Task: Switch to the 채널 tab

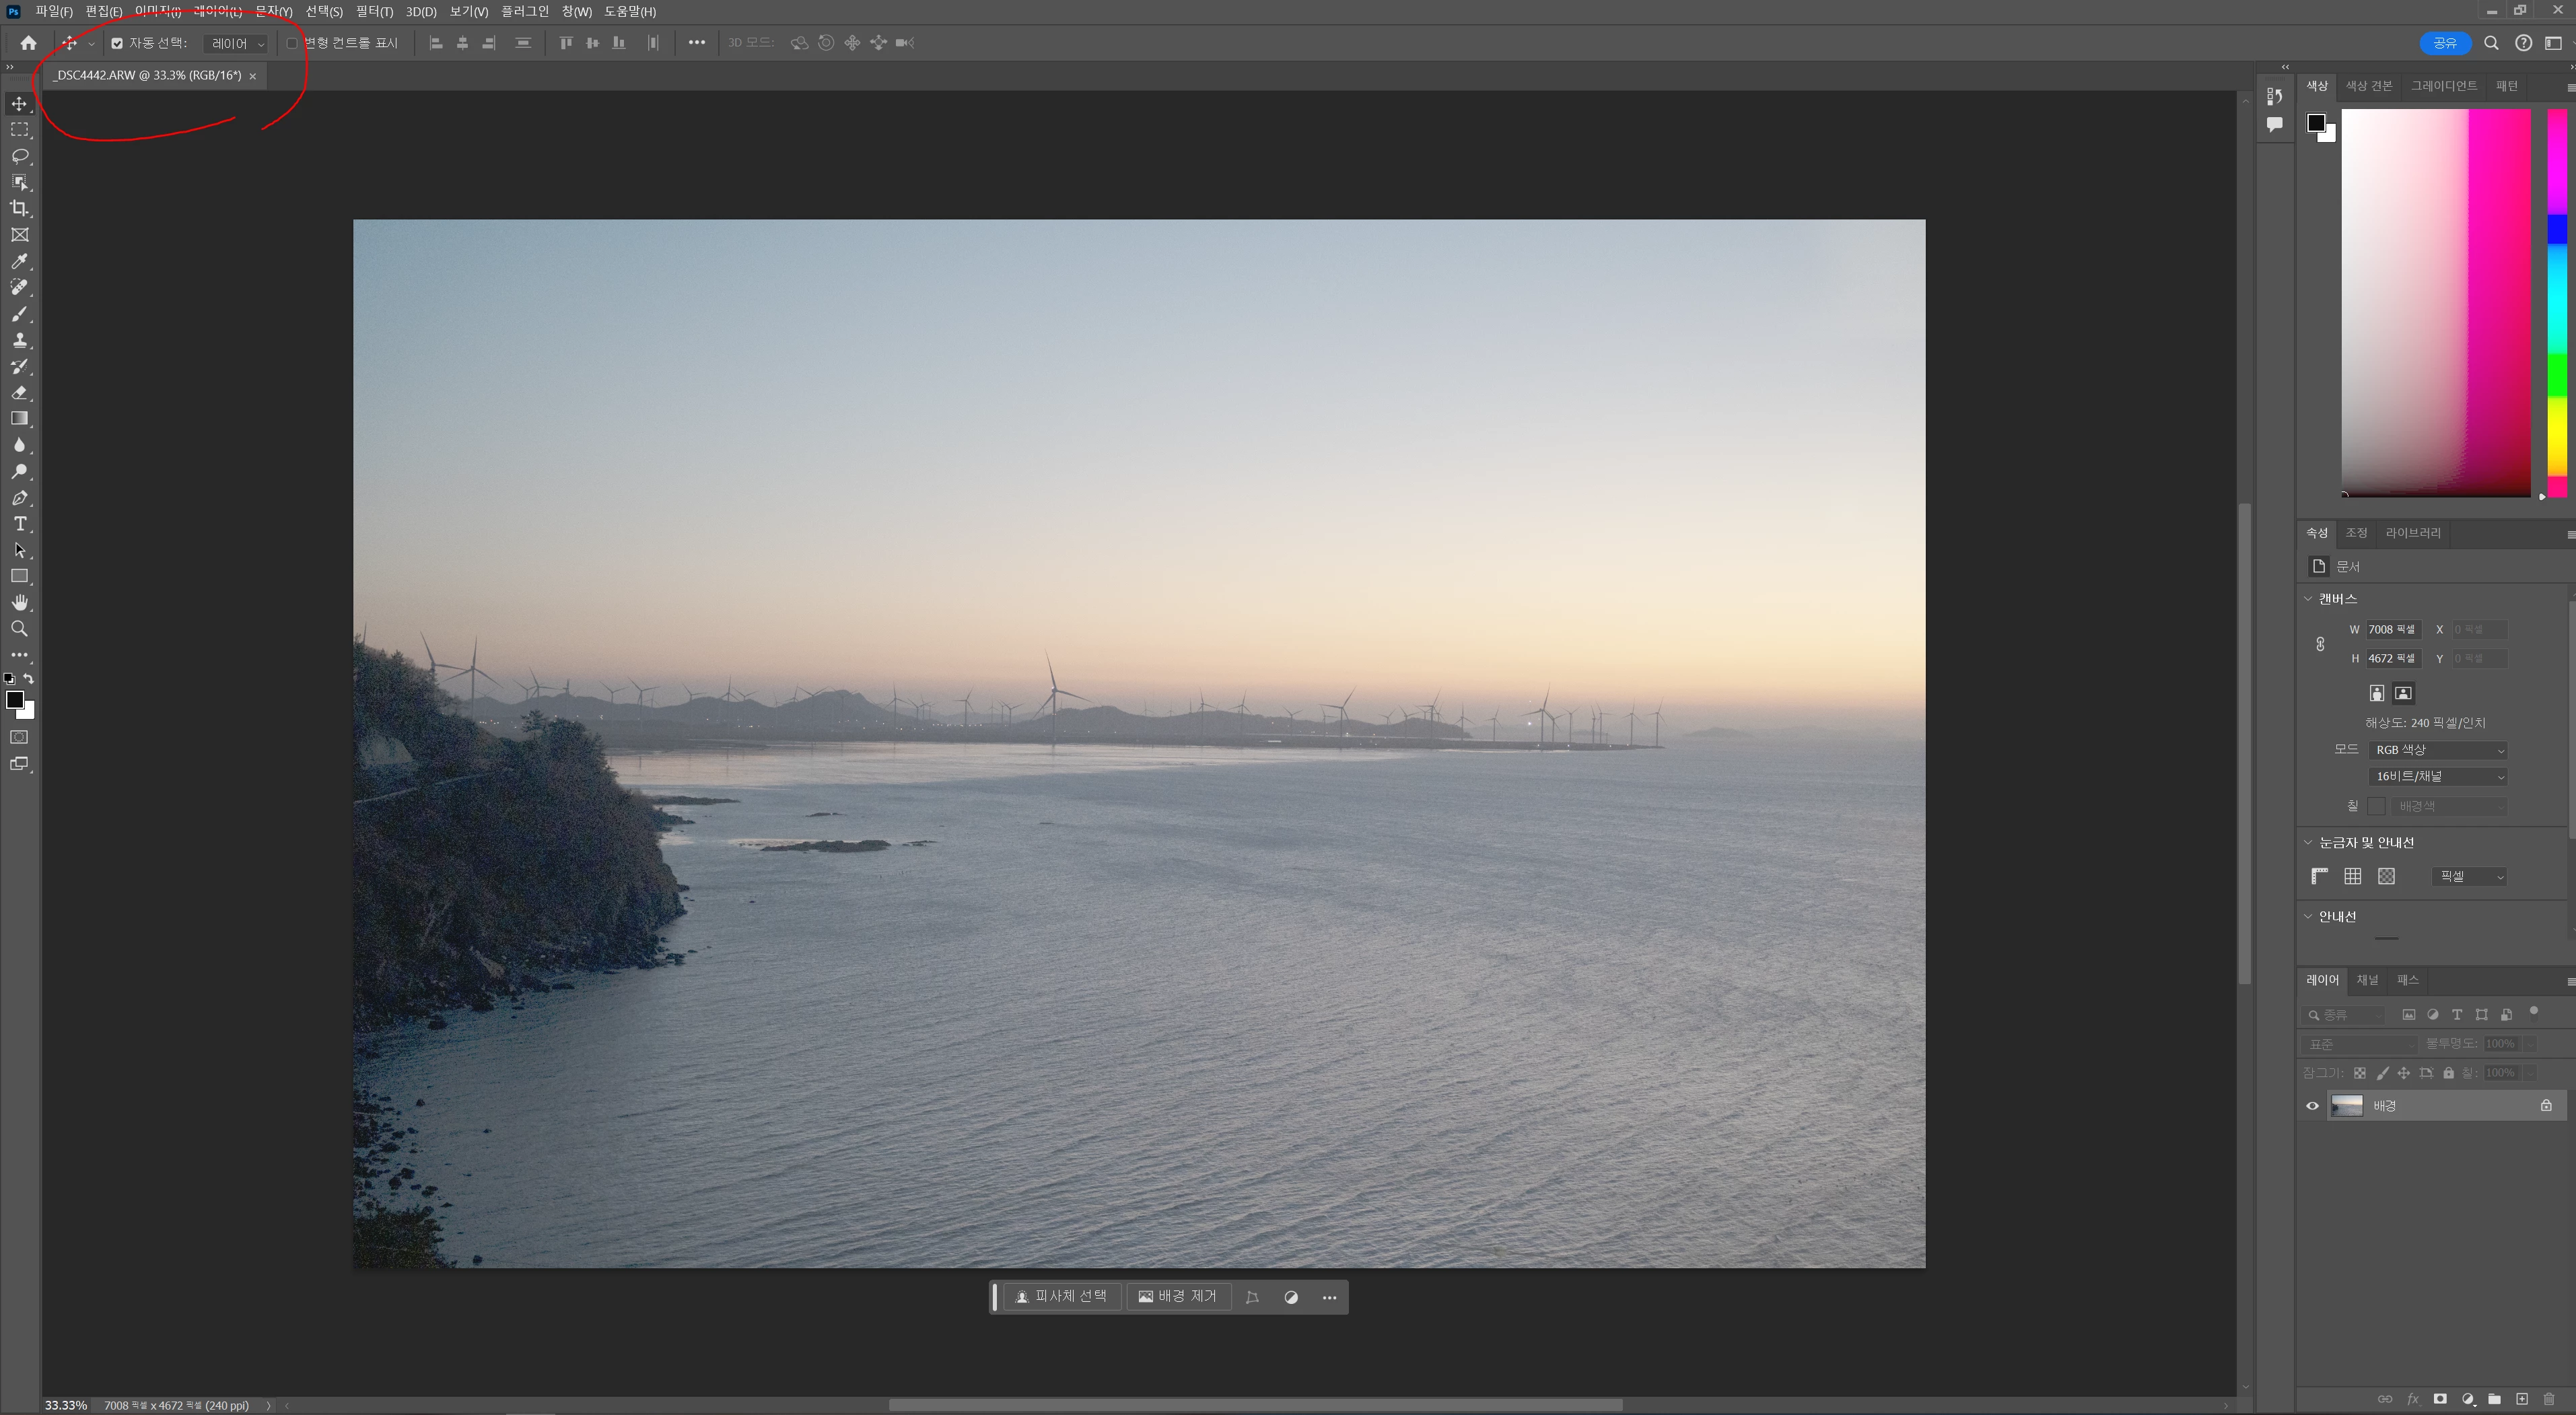Action: [2367, 980]
